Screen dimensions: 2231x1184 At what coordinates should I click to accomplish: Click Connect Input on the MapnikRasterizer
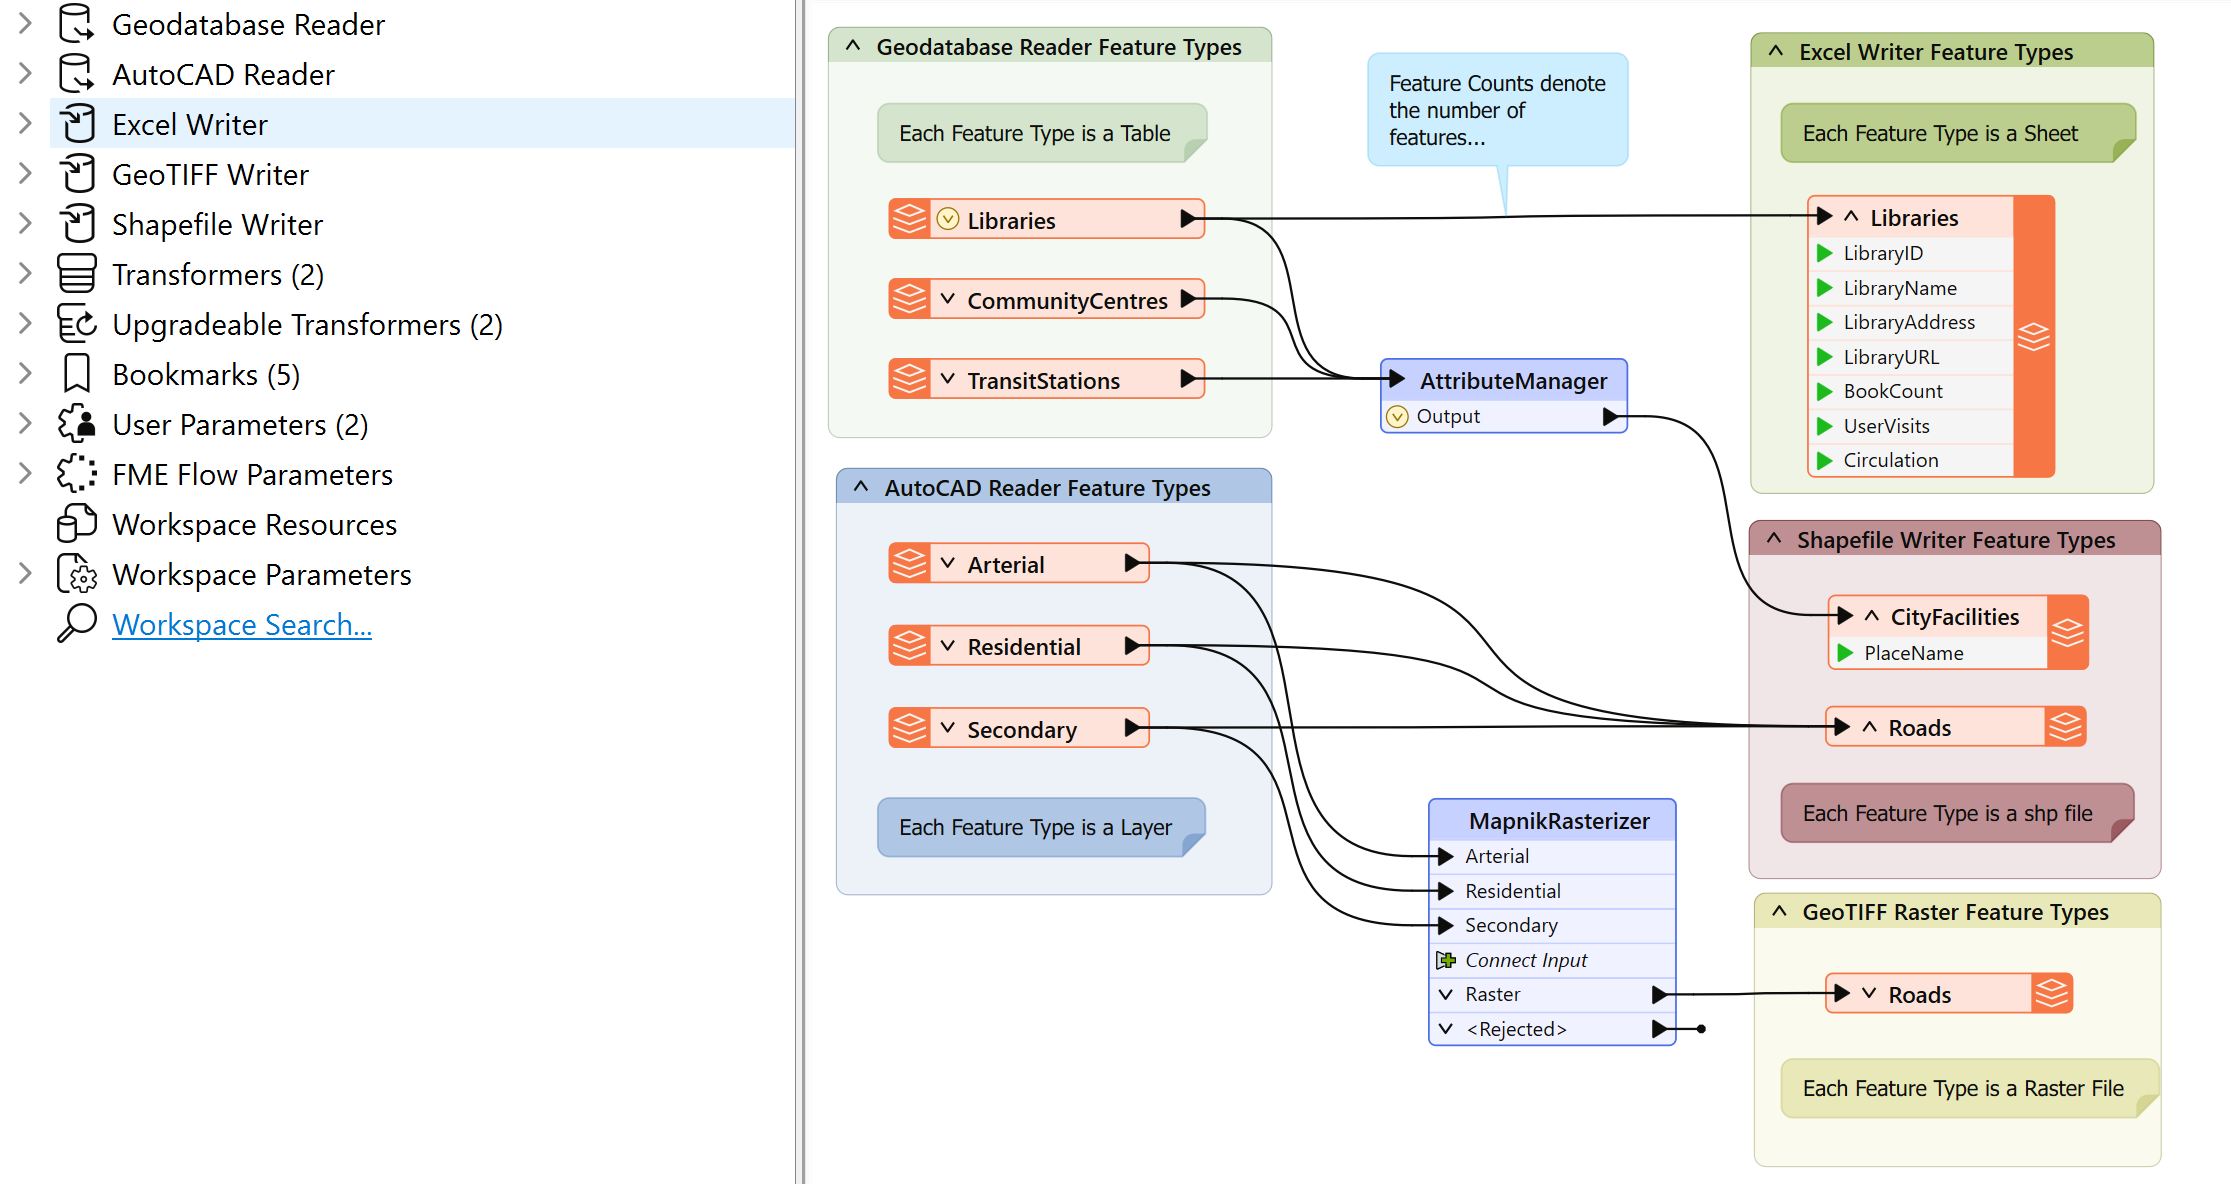coord(1524,960)
